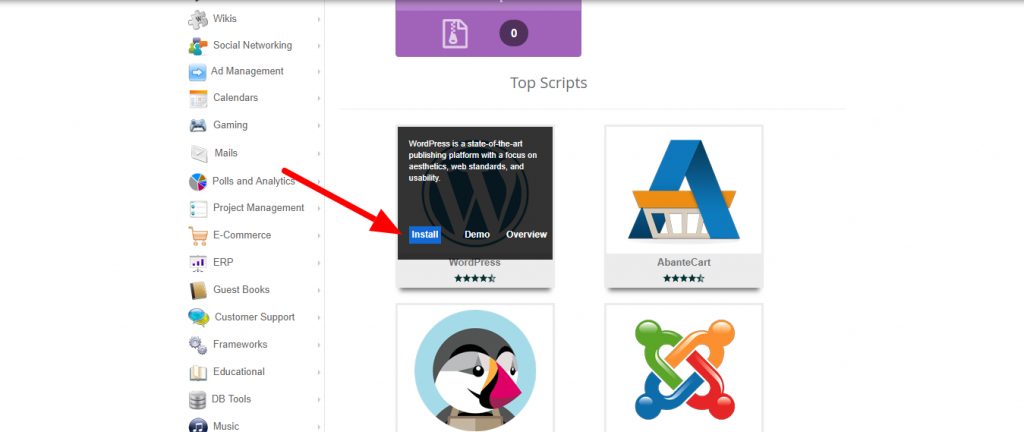This screenshot has width=1024, height=432.
Task: Open the PrestaShop puffin logo thumbnail
Action: coord(475,369)
